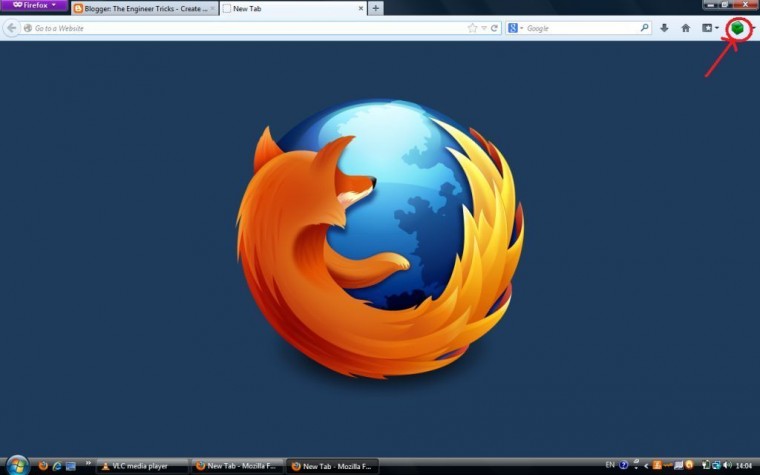
Task: Show hidden tray icons with the left chevron
Action: click(646, 466)
